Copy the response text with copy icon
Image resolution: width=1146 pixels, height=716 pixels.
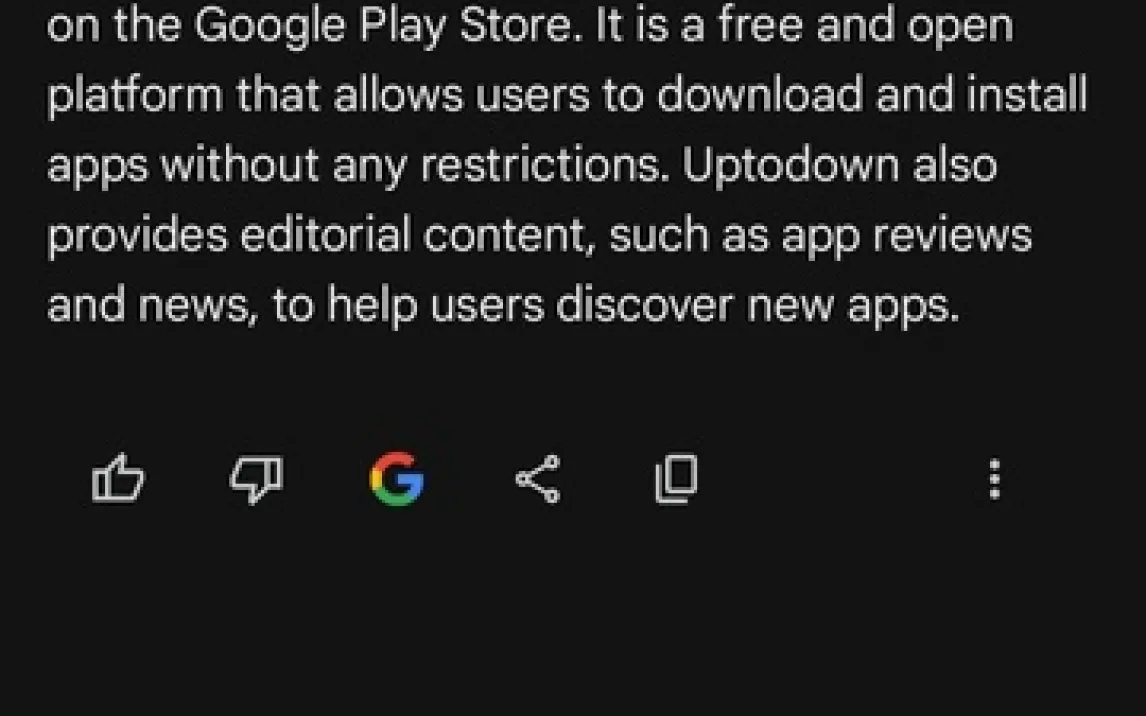pos(677,479)
